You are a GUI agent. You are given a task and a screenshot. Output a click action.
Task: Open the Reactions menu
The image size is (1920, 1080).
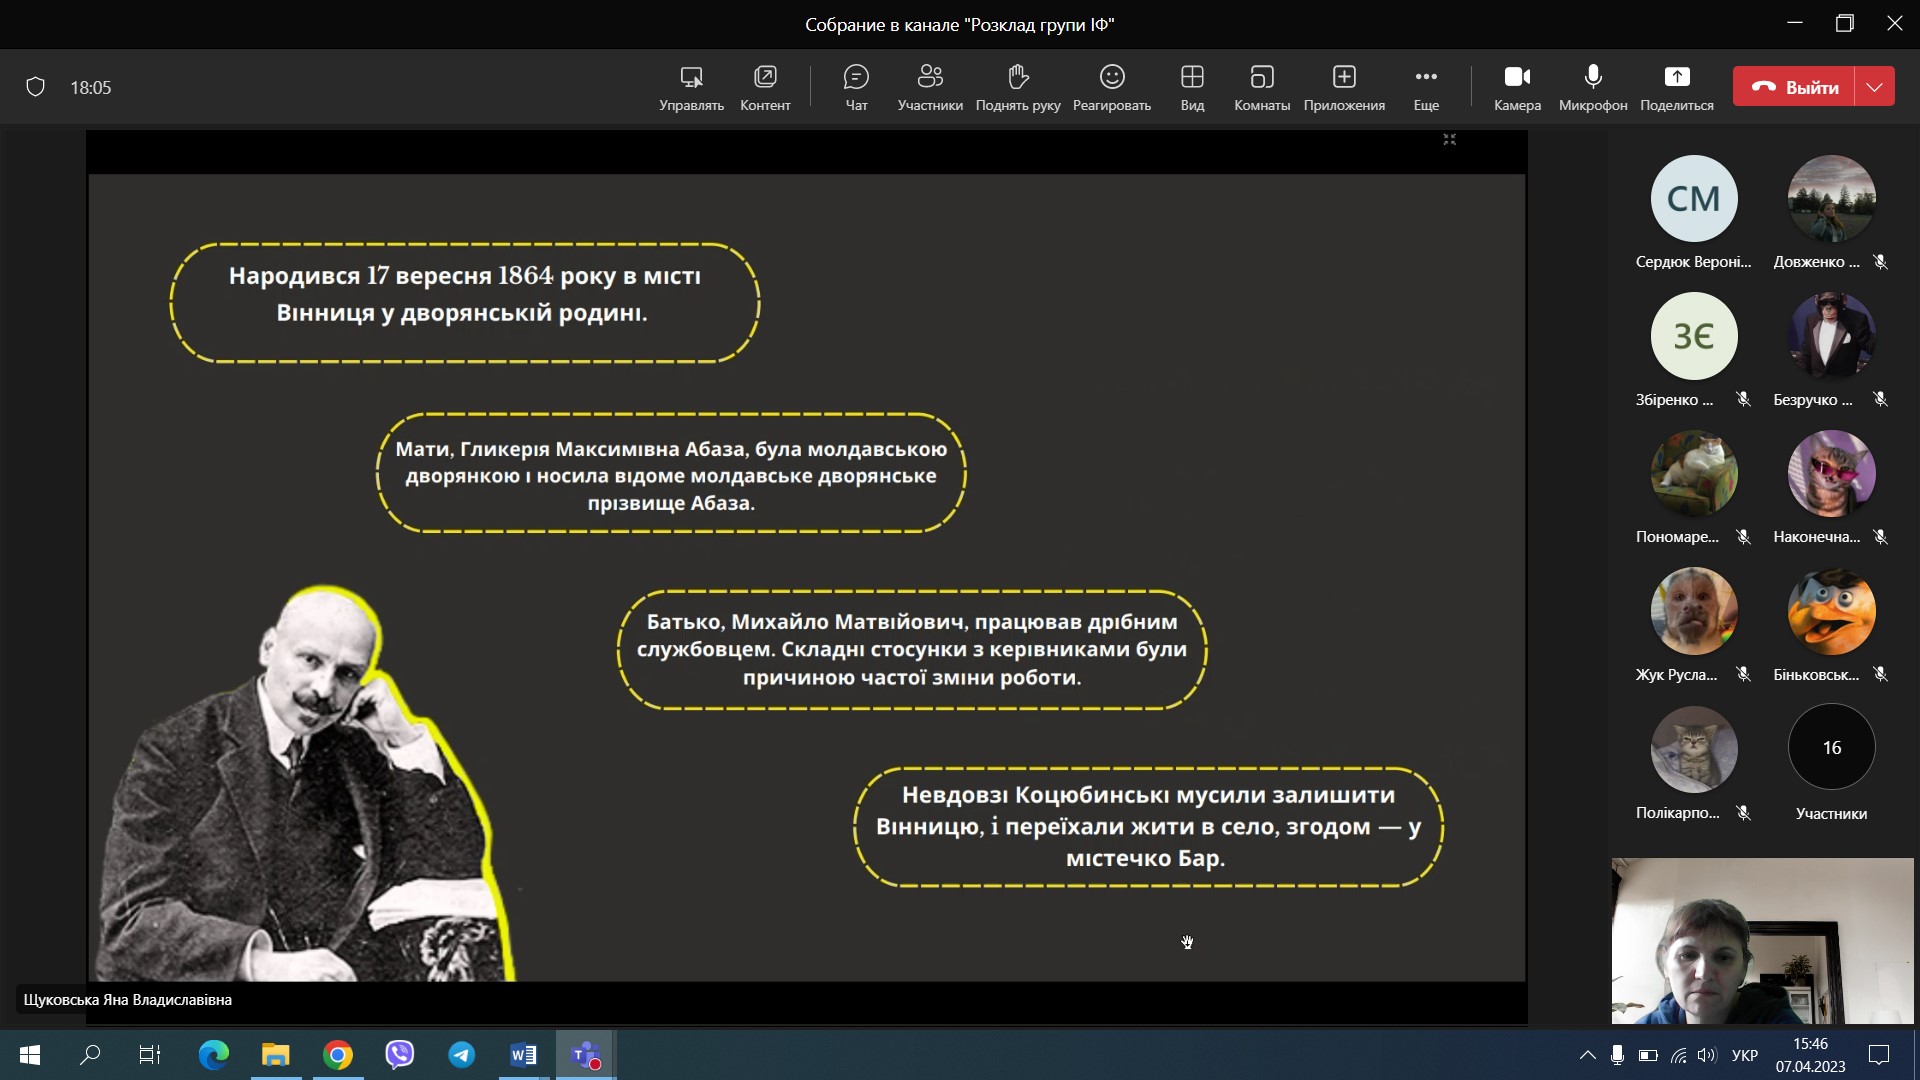coord(1111,87)
